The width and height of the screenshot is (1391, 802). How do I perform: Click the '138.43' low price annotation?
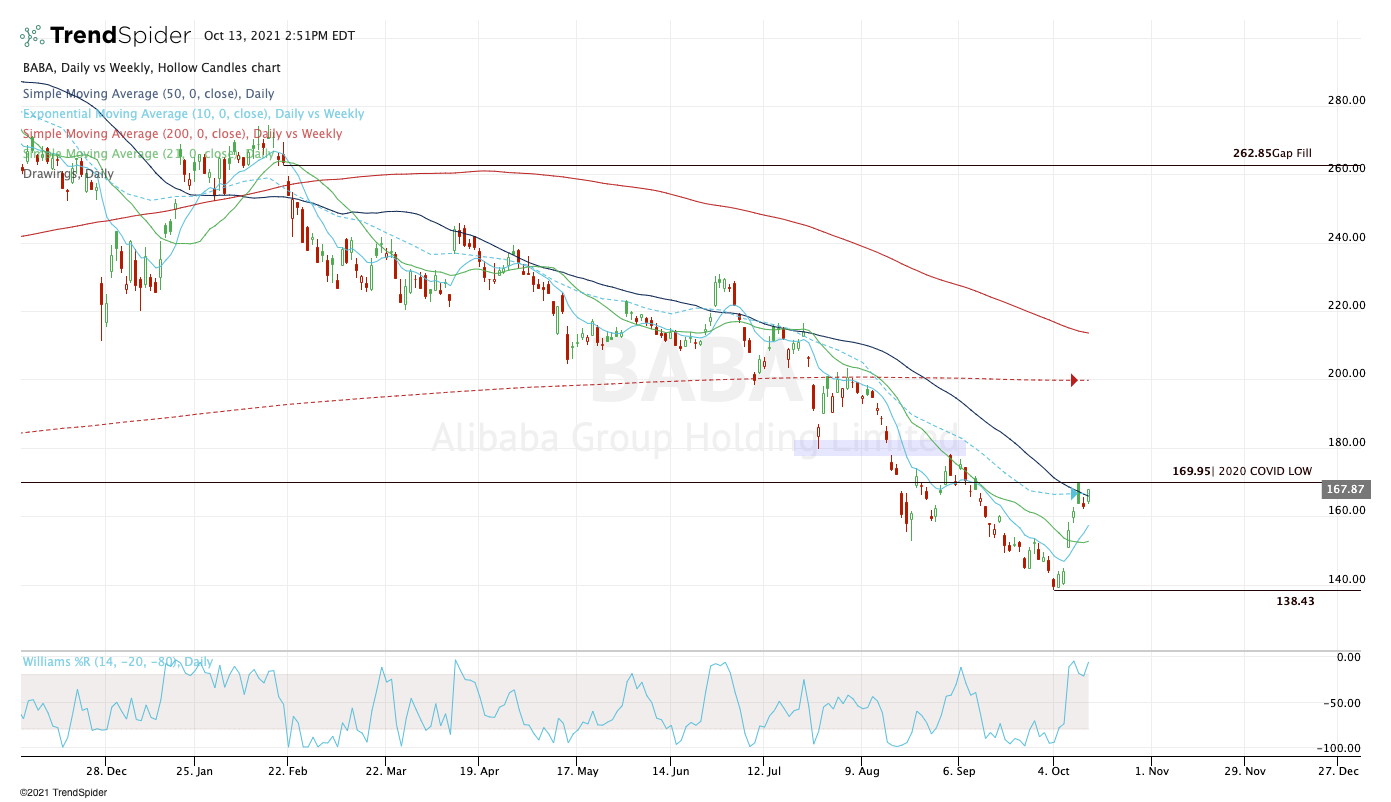(1294, 602)
